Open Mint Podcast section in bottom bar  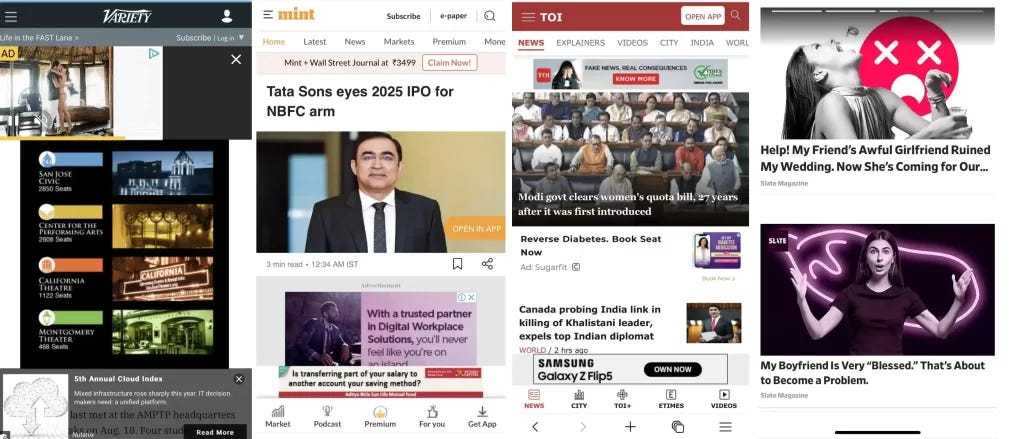click(x=327, y=417)
